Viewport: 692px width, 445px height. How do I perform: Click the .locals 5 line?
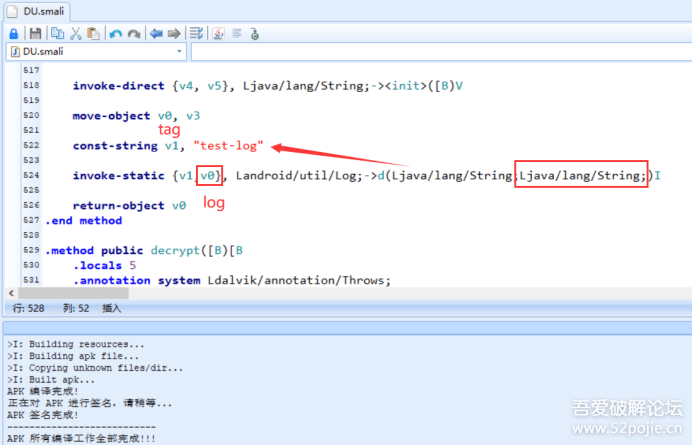104,266
